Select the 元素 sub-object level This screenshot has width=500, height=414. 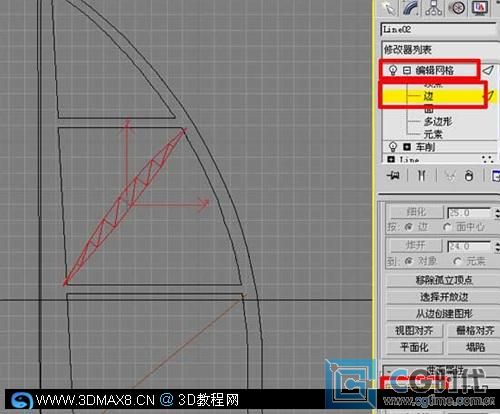[433, 134]
